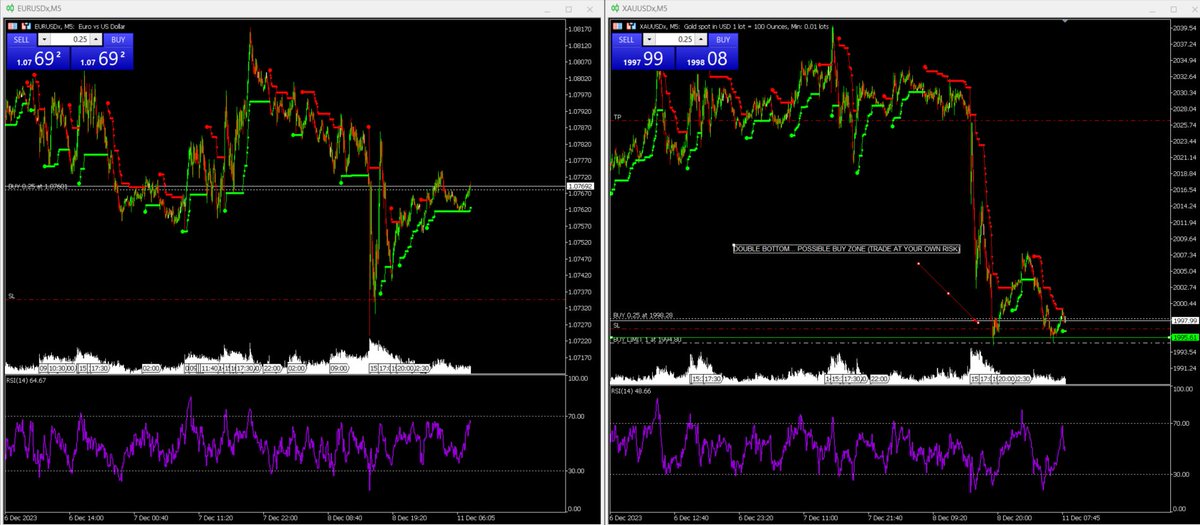This screenshot has height=525, width=1200.
Task: Click the '8 Dec 09:20' time label on XAUUSD
Action: pyautogui.click(x=949, y=519)
